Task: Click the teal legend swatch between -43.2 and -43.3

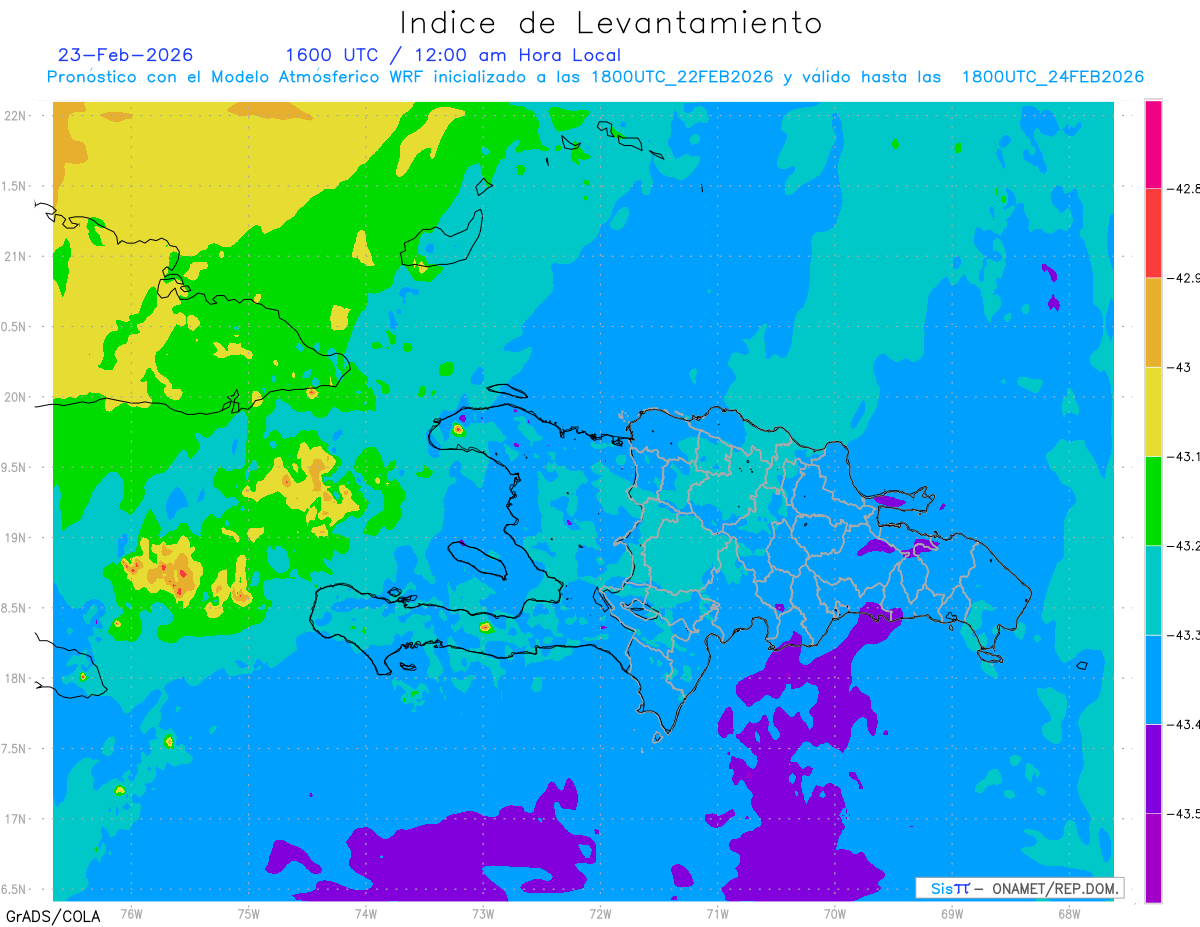Action: [1153, 590]
